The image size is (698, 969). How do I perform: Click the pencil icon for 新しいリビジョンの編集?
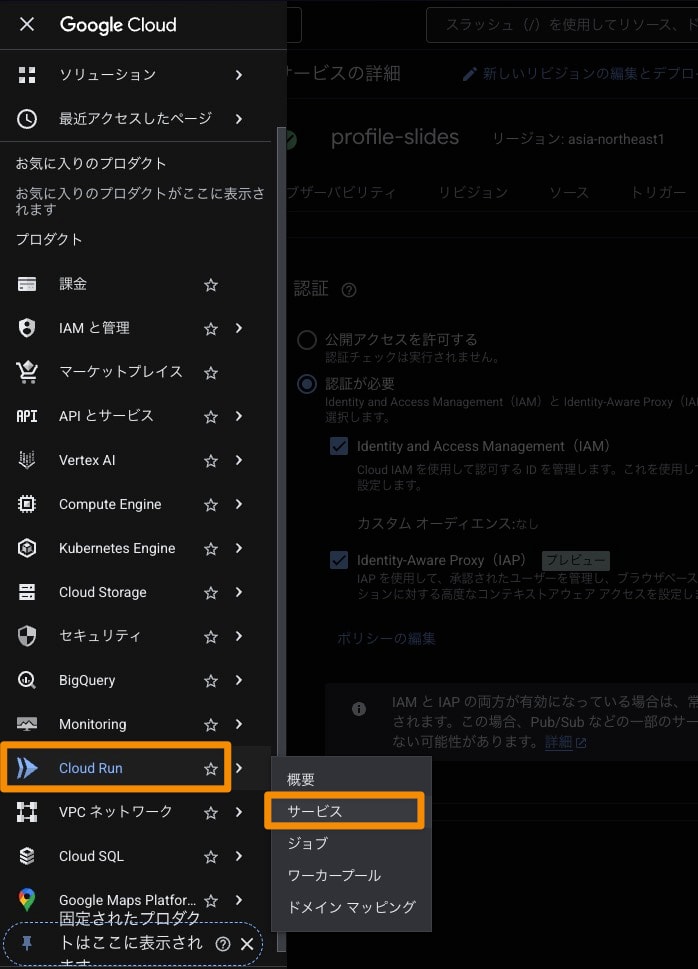(470, 74)
